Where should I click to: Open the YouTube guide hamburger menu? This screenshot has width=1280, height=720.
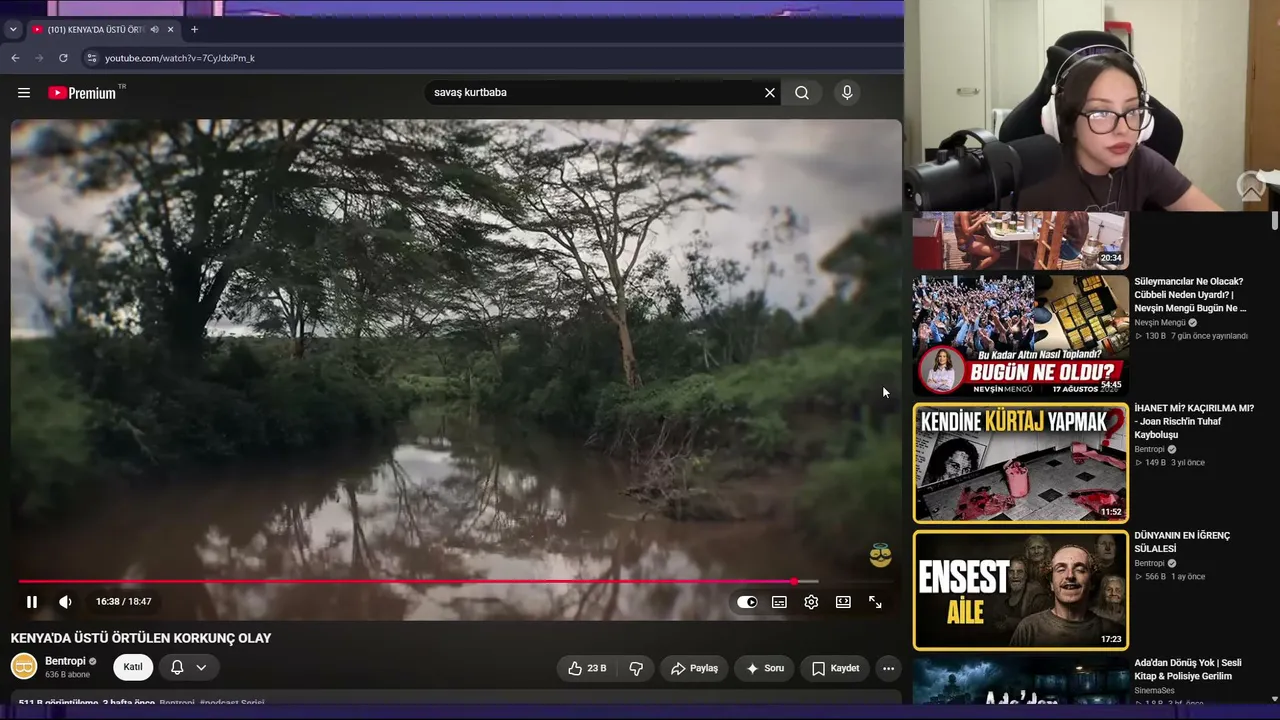[24, 93]
